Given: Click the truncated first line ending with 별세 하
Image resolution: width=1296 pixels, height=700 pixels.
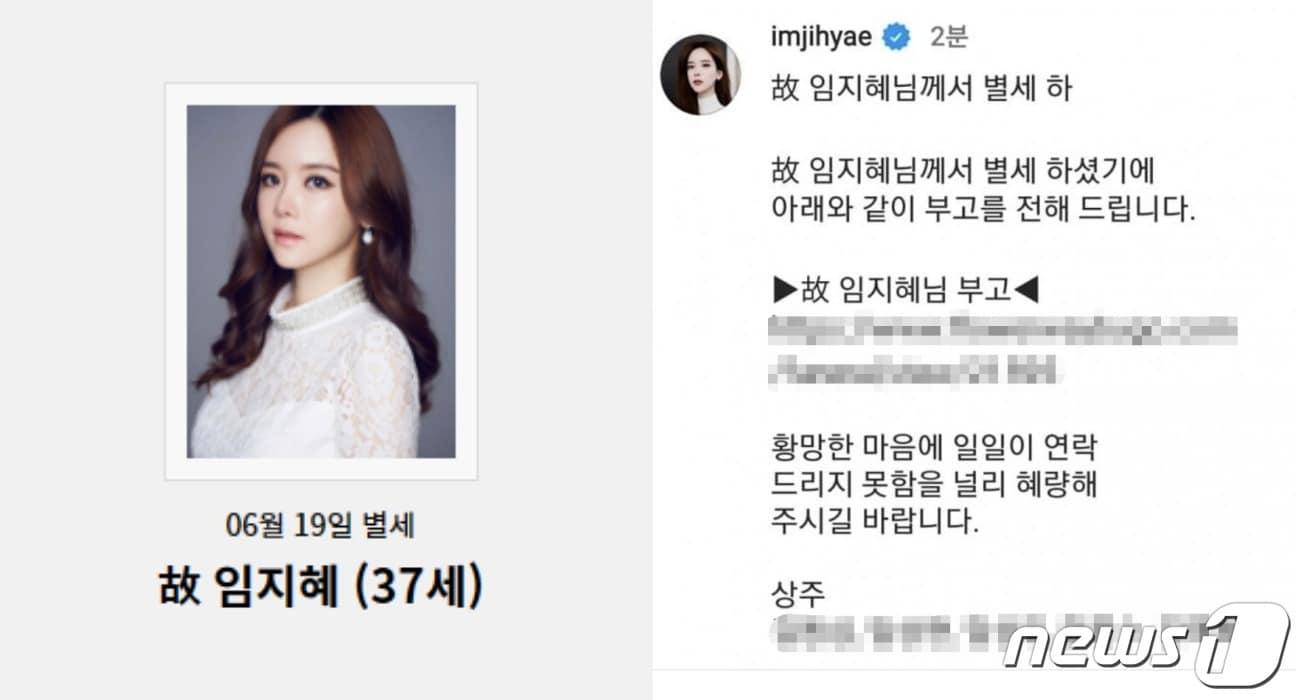Looking at the screenshot, I should (921, 90).
